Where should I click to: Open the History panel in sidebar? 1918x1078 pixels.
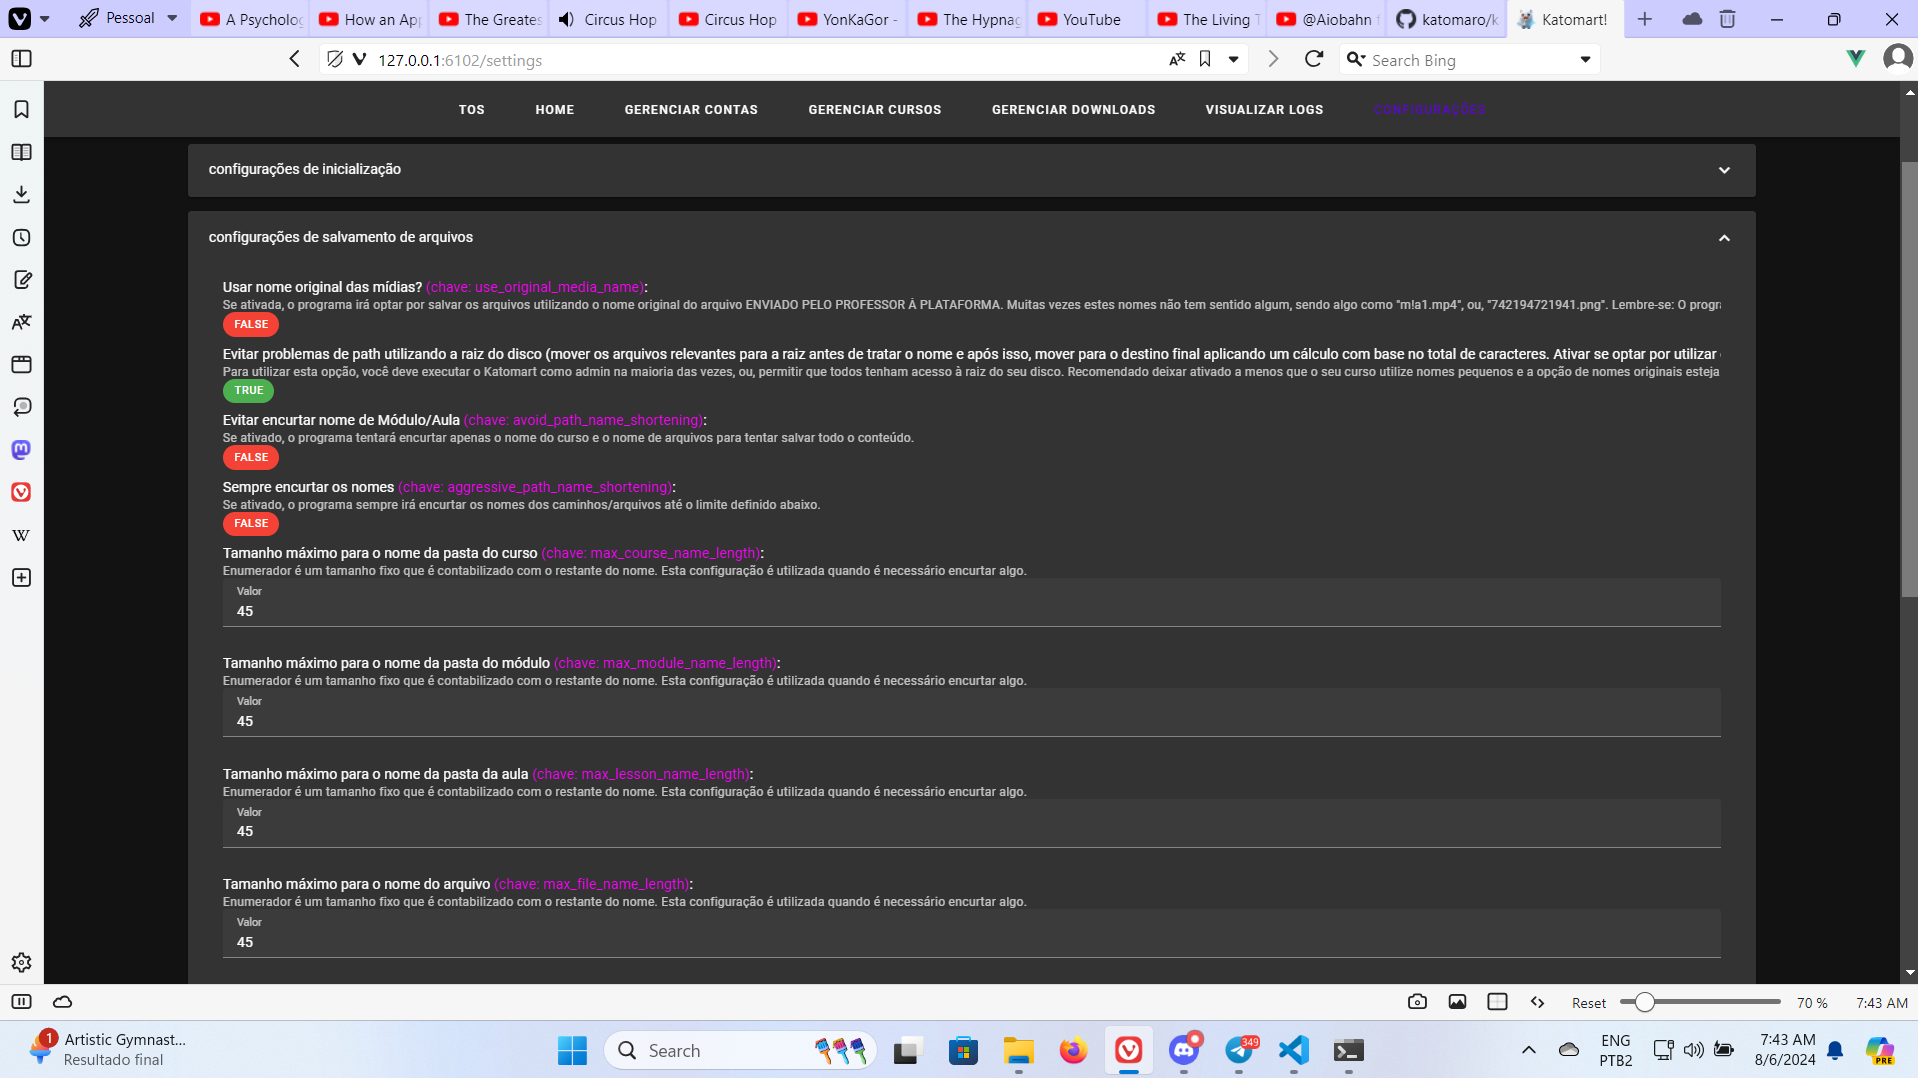[x=21, y=238]
